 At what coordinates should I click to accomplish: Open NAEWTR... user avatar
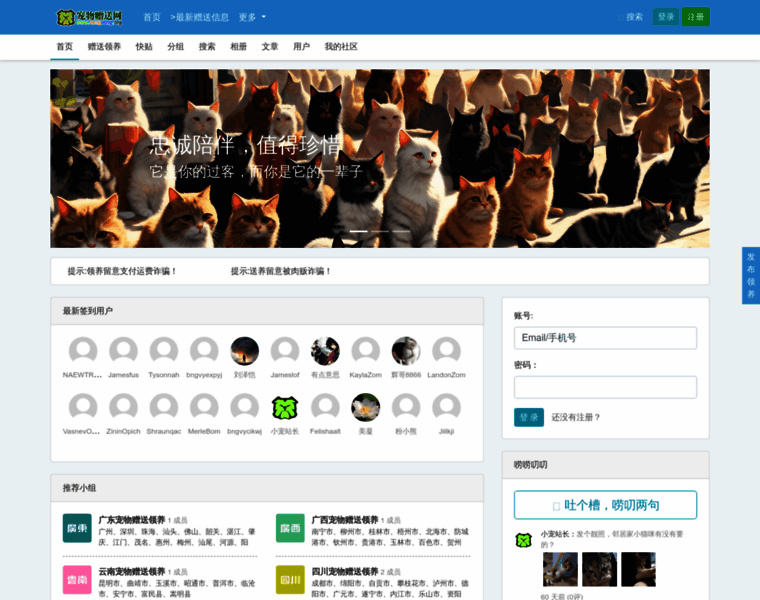pos(83,351)
